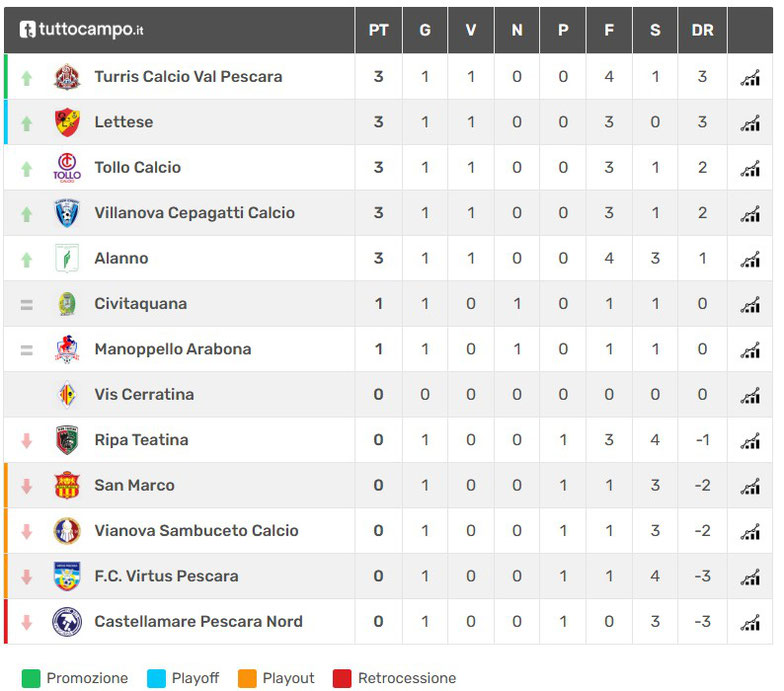The height and width of the screenshot is (691, 784).
Task: Click the F.C. Virtus Pescara crest
Action: [67, 577]
